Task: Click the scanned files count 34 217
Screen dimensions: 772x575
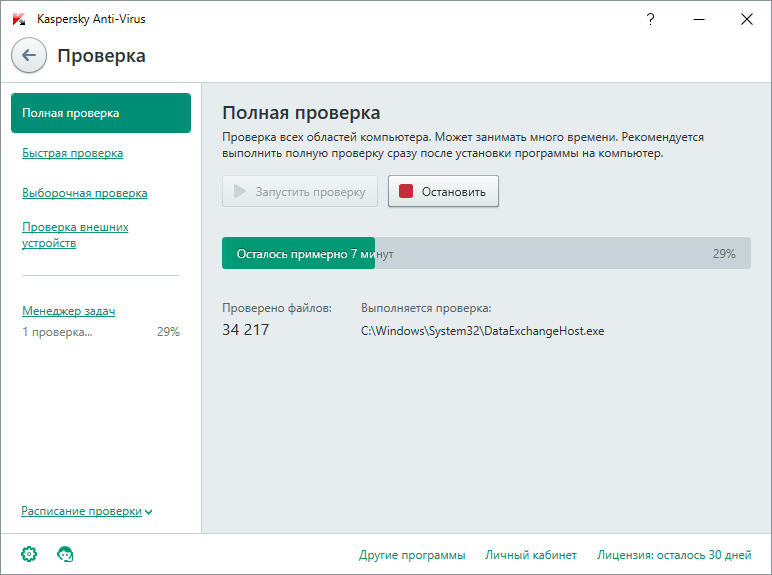Action: coord(246,329)
